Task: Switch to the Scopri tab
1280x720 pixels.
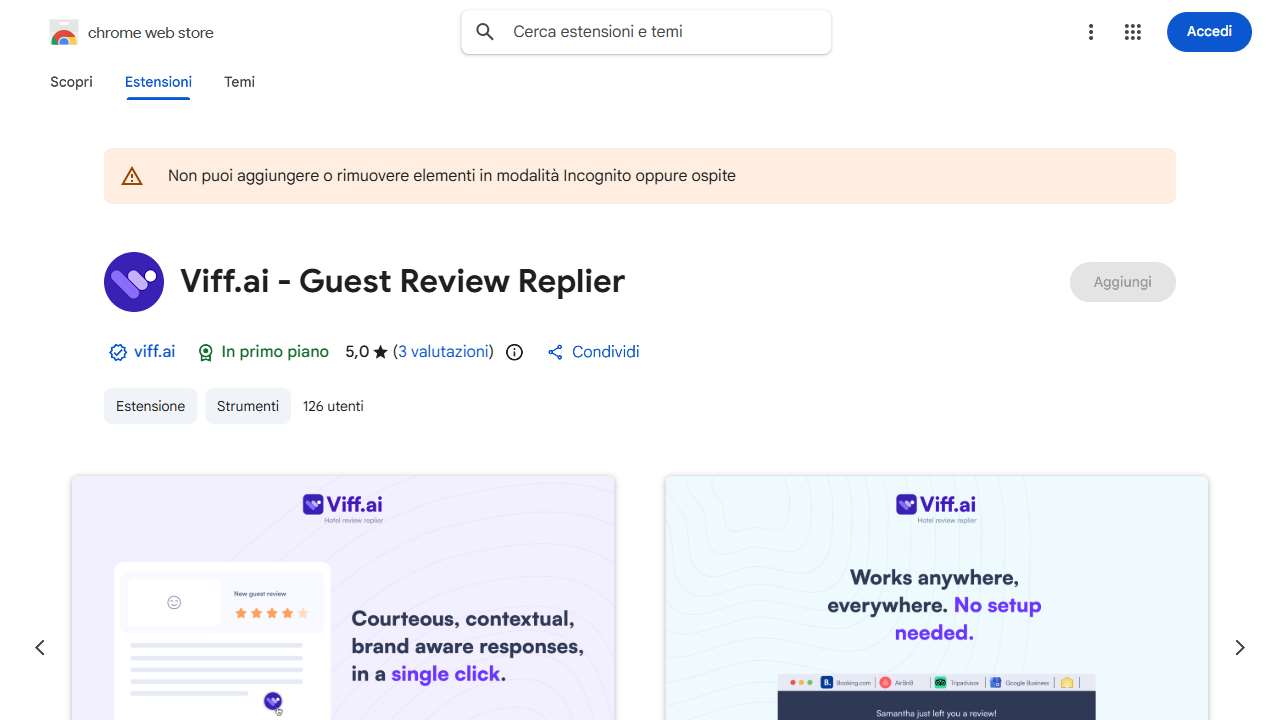Action: click(x=71, y=82)
